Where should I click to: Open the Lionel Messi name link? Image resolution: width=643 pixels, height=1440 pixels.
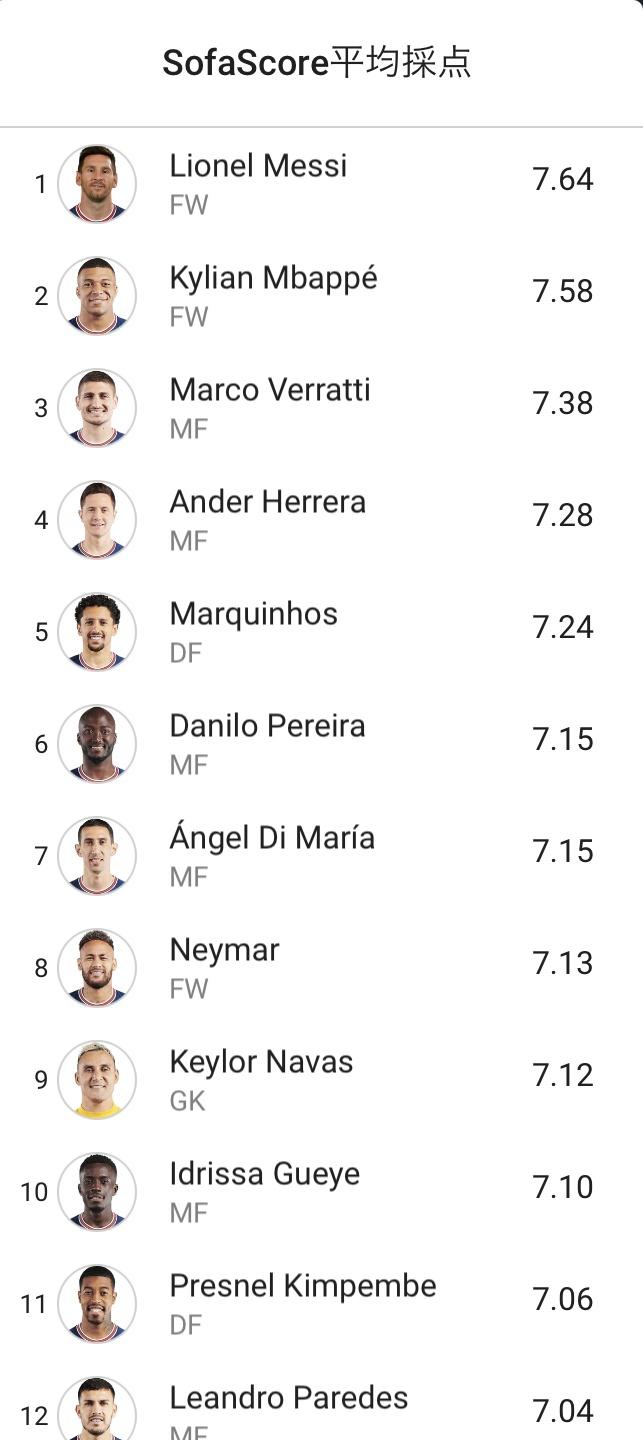[258, 165]
